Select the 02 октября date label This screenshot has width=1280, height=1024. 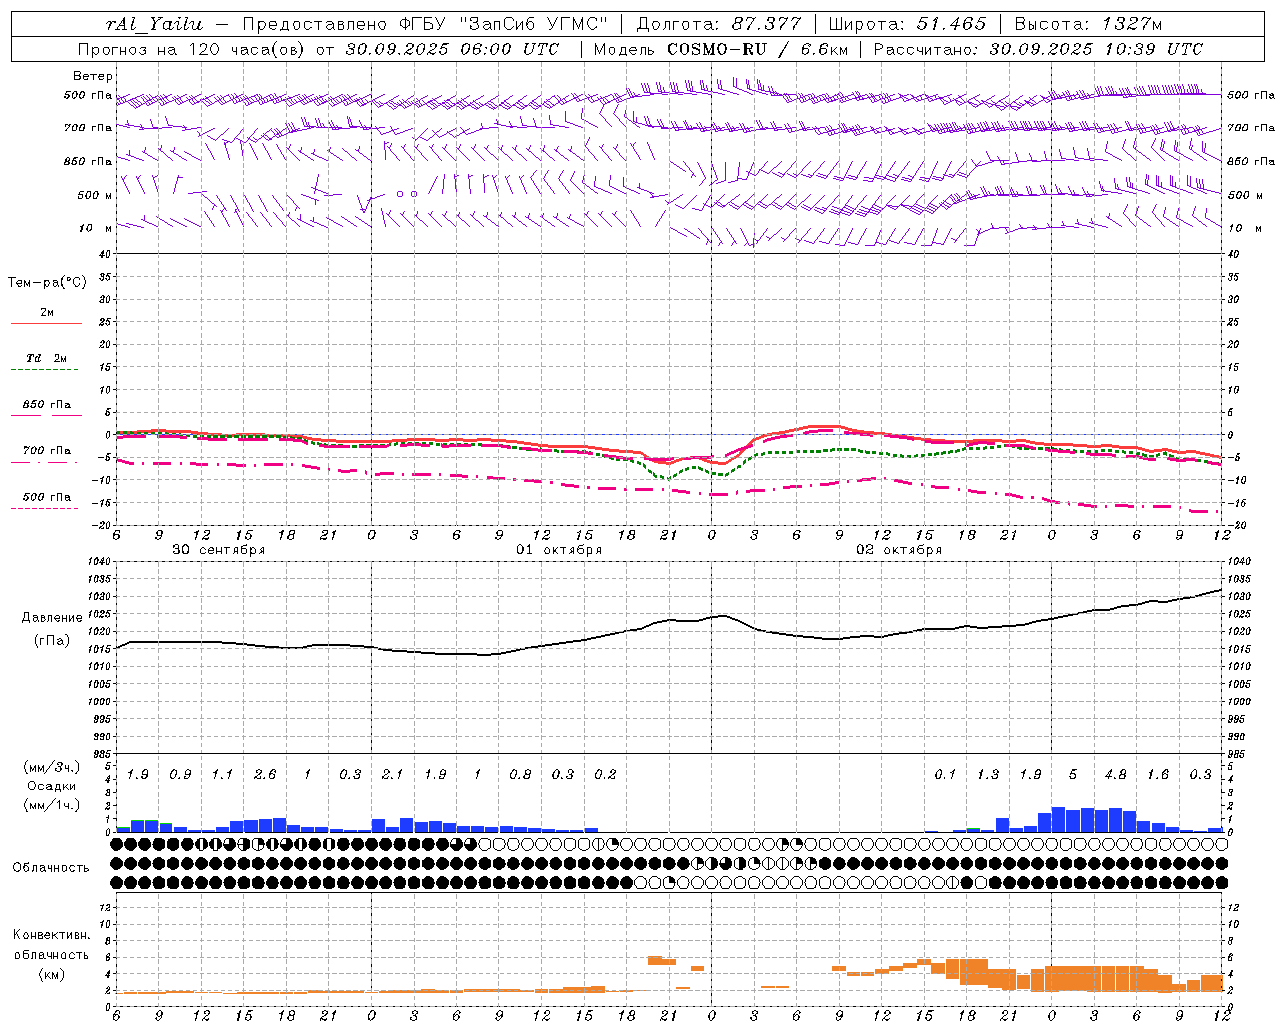click(x=899, y=550)
